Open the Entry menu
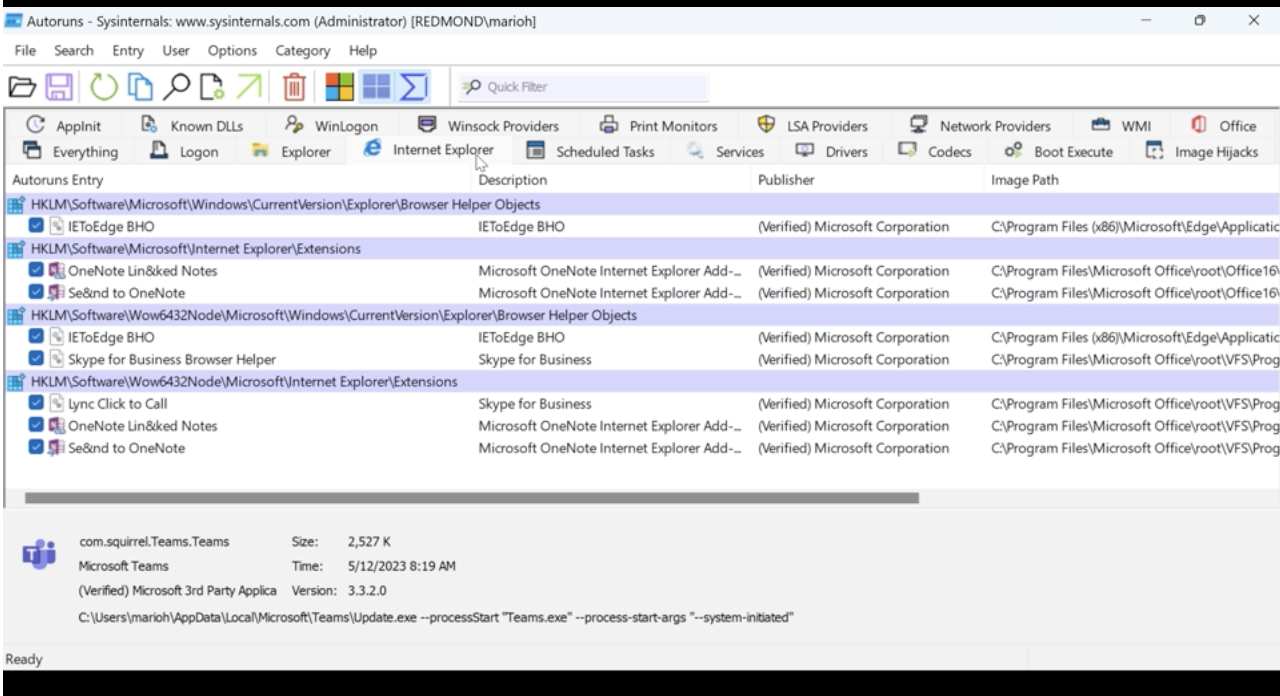The height and width of the screenshot is (696, 1280). pyautogui.click(x=127, y=50)
